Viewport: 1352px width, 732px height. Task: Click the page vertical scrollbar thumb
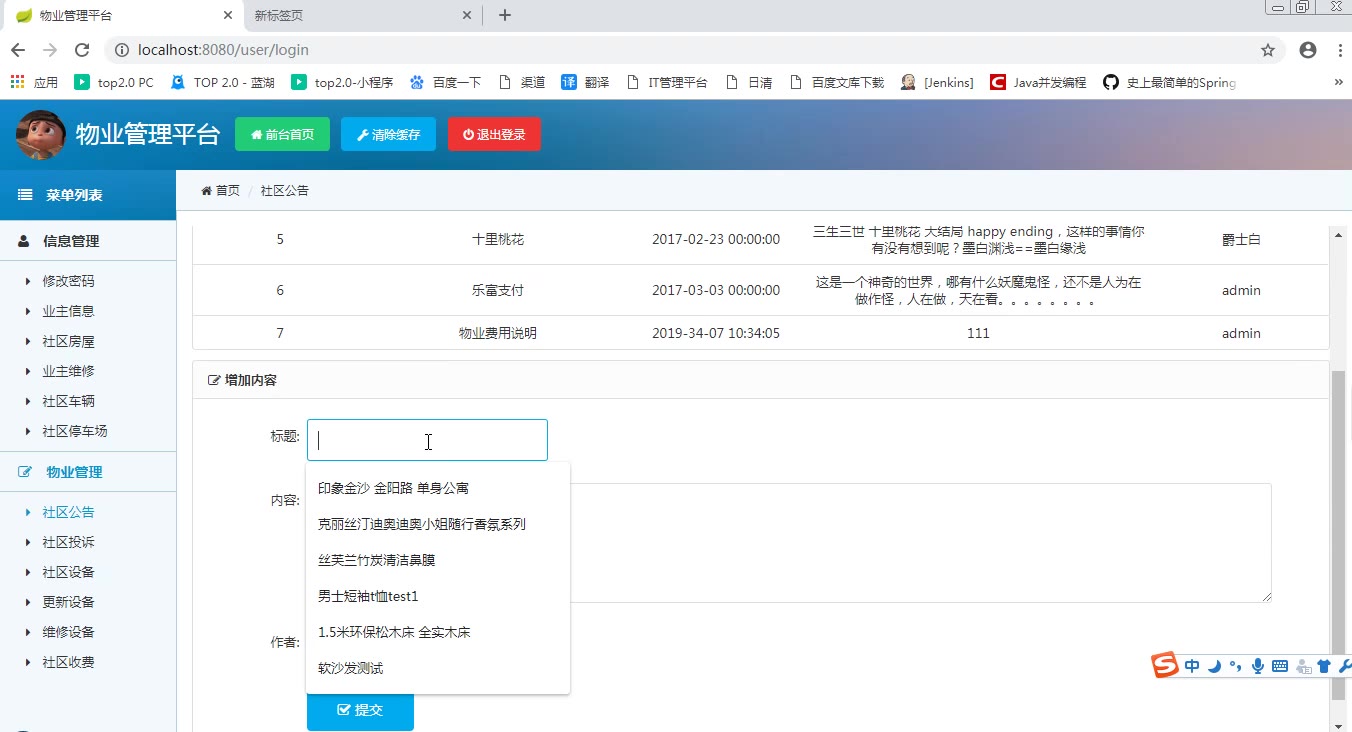(1338, 520)
